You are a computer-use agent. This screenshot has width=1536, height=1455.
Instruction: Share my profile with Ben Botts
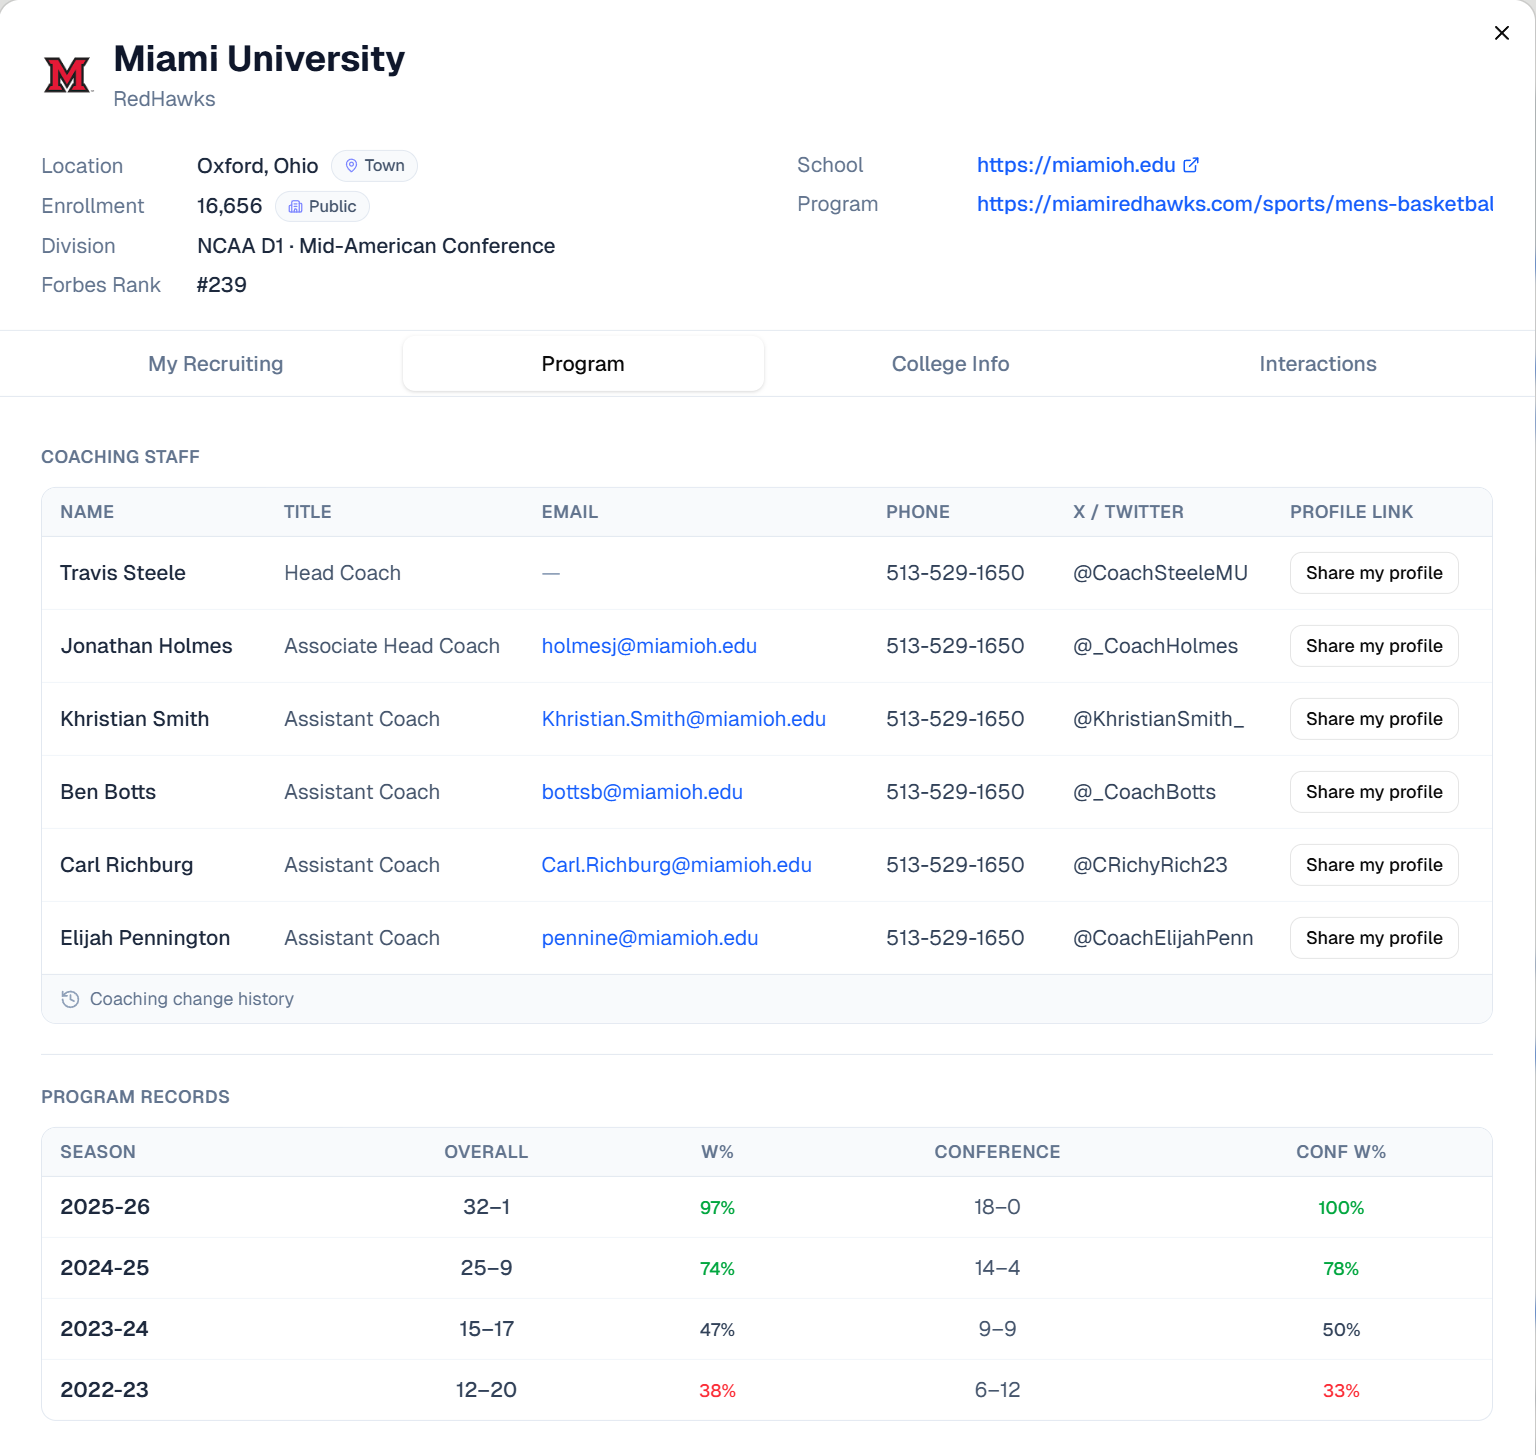[1374, 792]
